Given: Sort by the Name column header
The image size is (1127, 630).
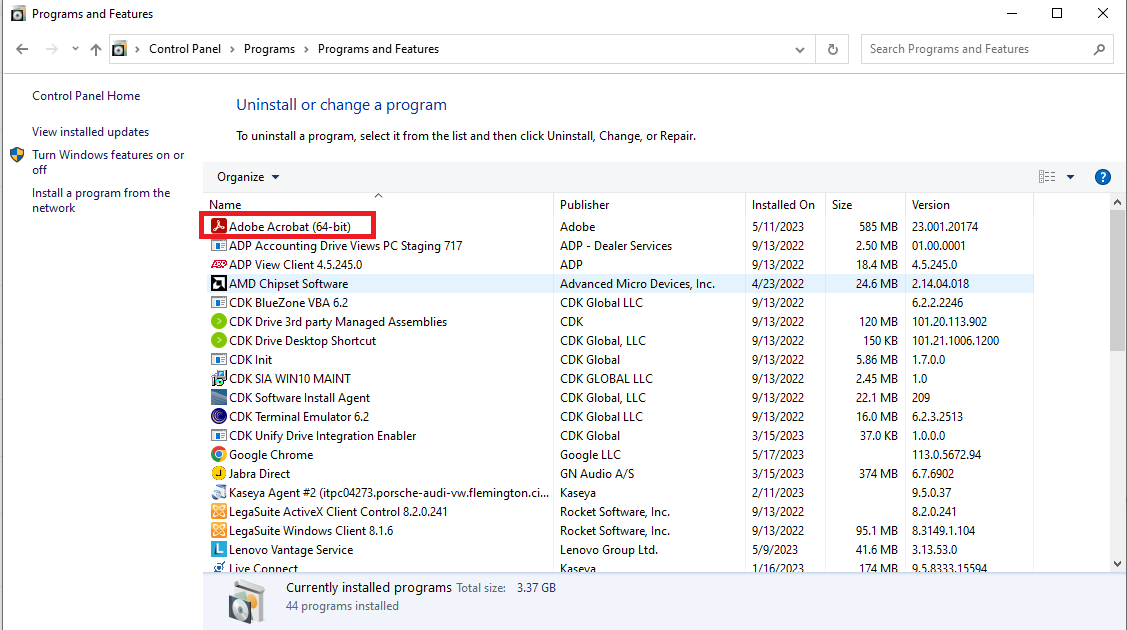Looking at the screenshot, I should click(380, 205).
